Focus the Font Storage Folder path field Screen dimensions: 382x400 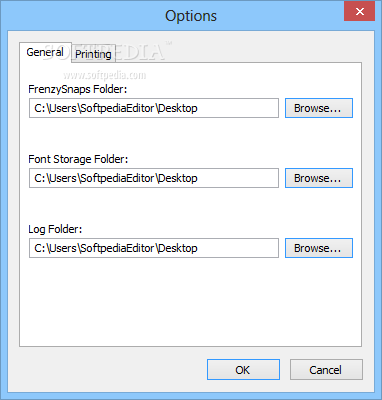154,178
